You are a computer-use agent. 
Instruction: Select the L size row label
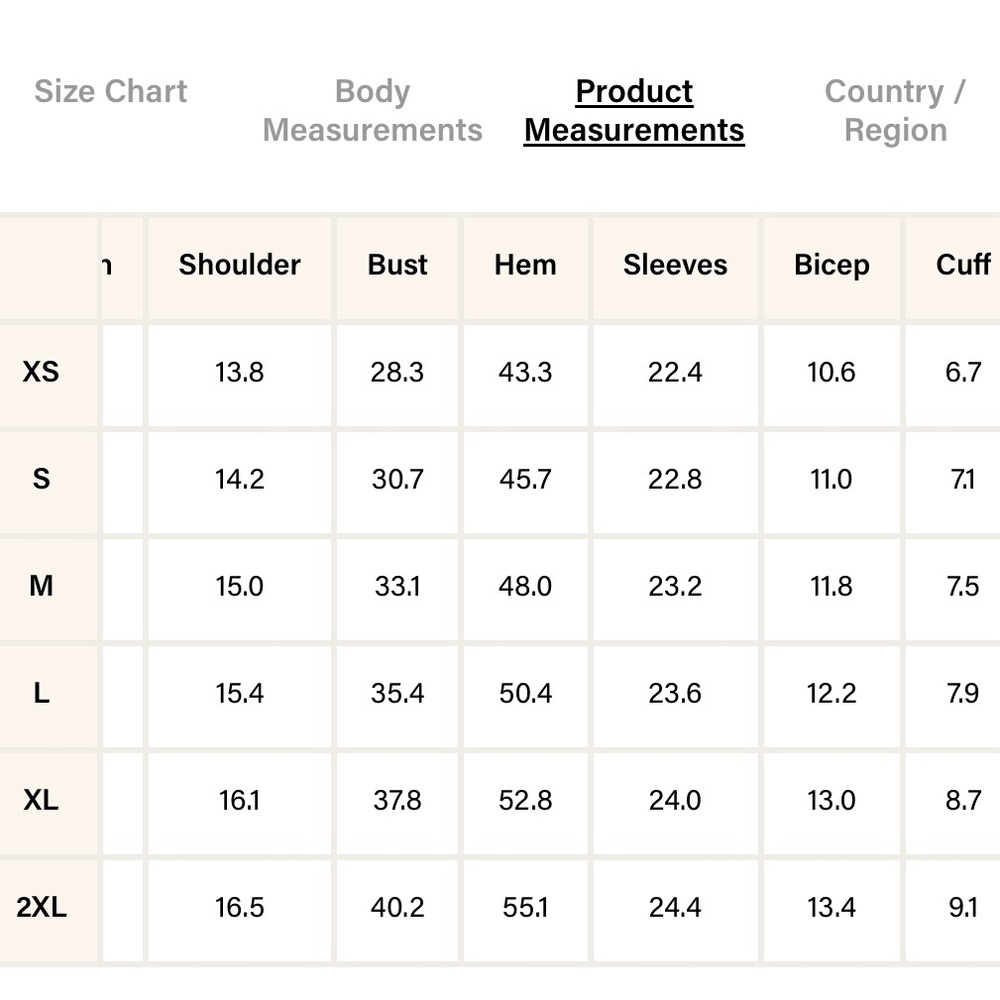click(x=41, y=693)
